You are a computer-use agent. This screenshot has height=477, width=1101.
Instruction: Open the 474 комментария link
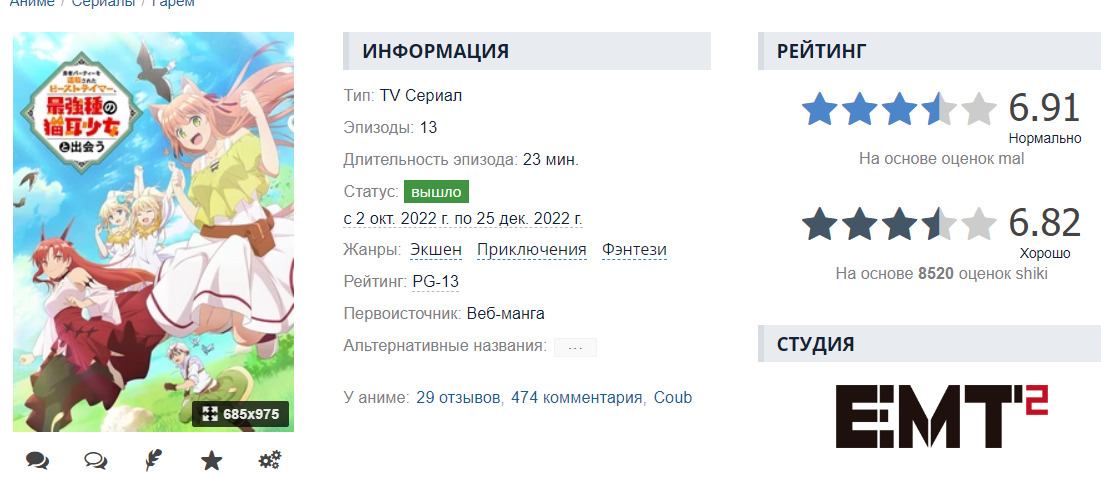click(576, 397)
